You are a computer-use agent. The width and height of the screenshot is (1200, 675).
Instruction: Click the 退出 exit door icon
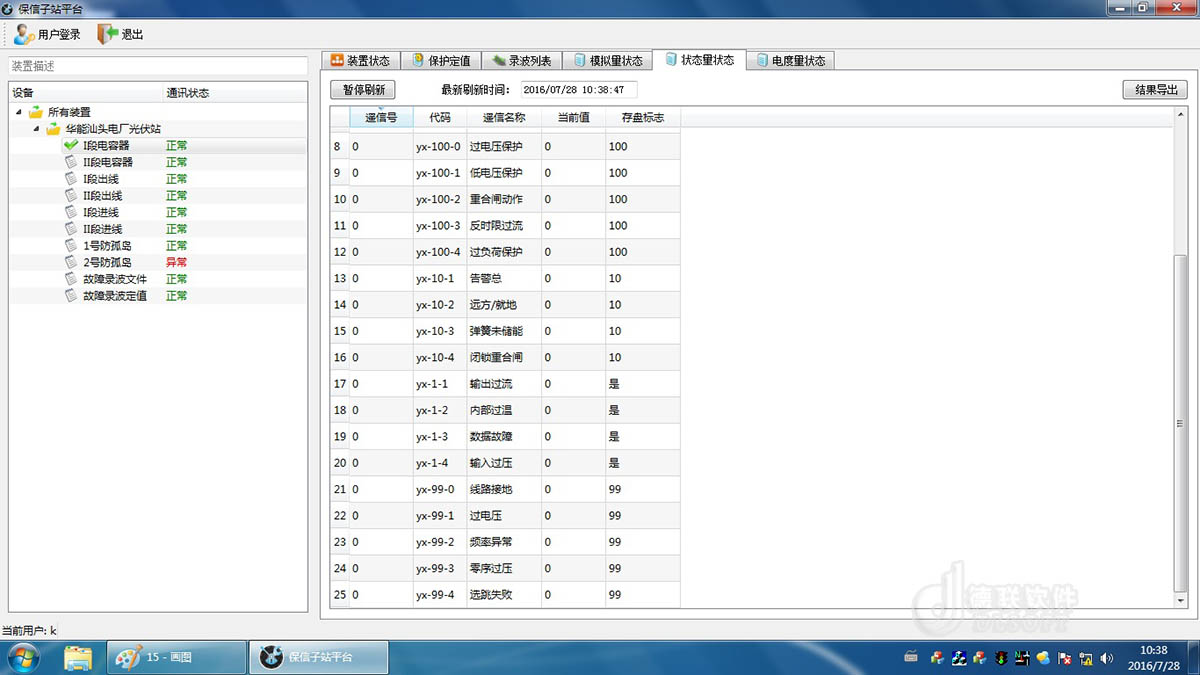tap(107, 34)
